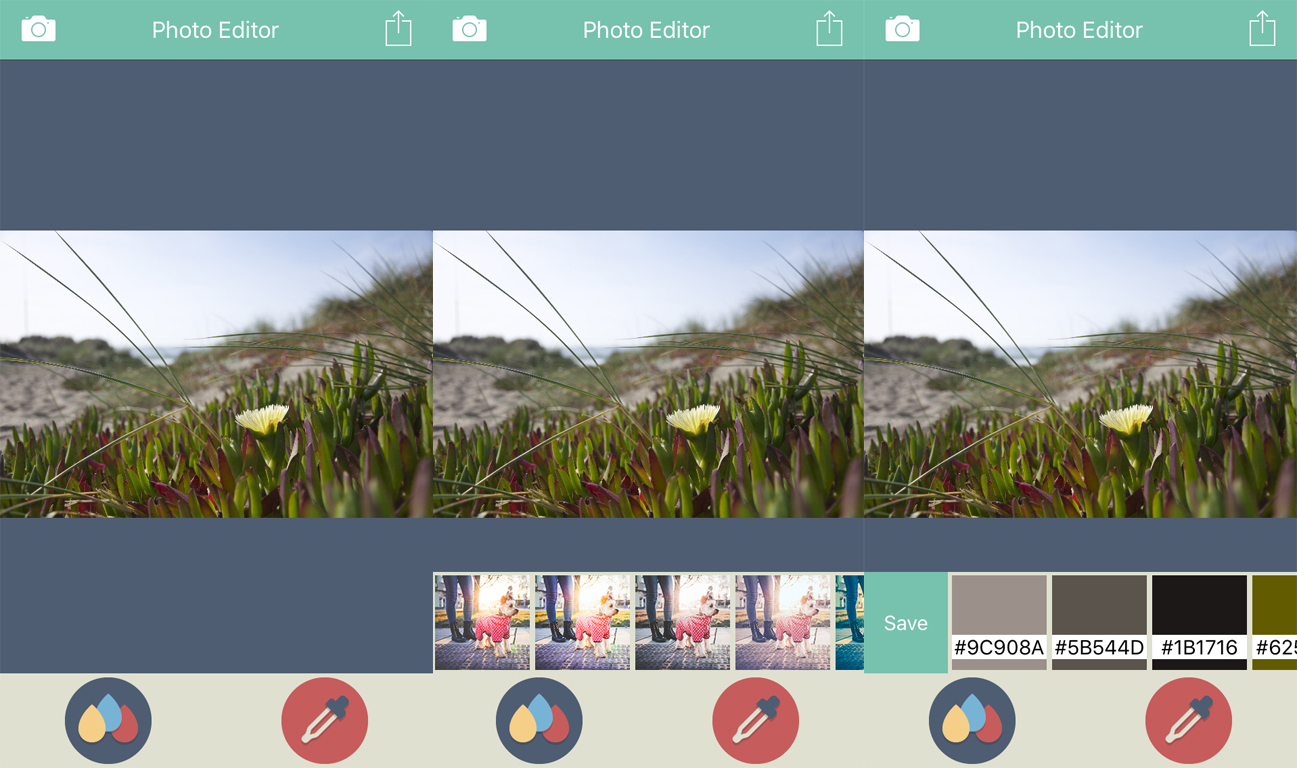Tap eyedropper button in middle screen

click(756, 720)
